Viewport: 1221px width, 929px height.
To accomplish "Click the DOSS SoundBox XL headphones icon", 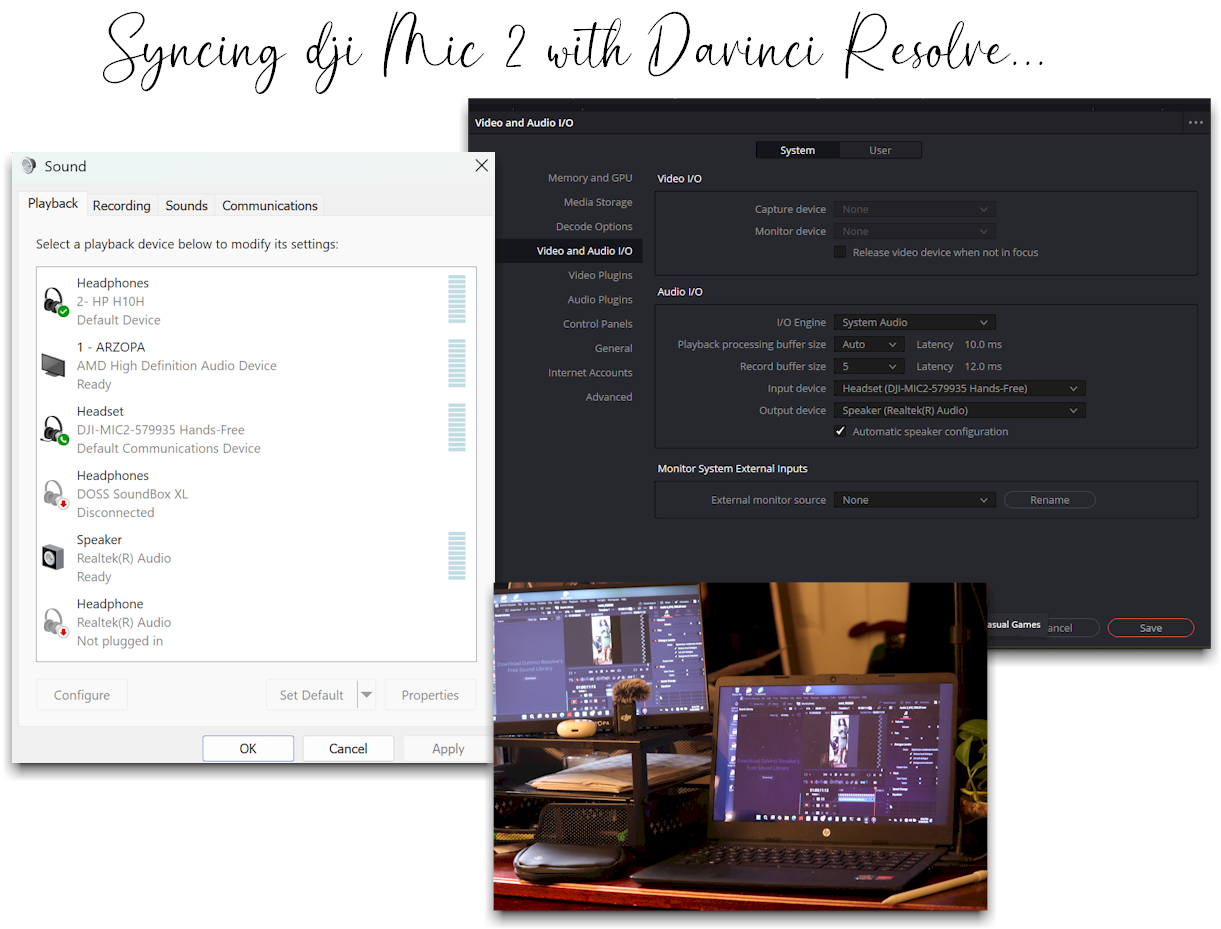I will 54,494.
